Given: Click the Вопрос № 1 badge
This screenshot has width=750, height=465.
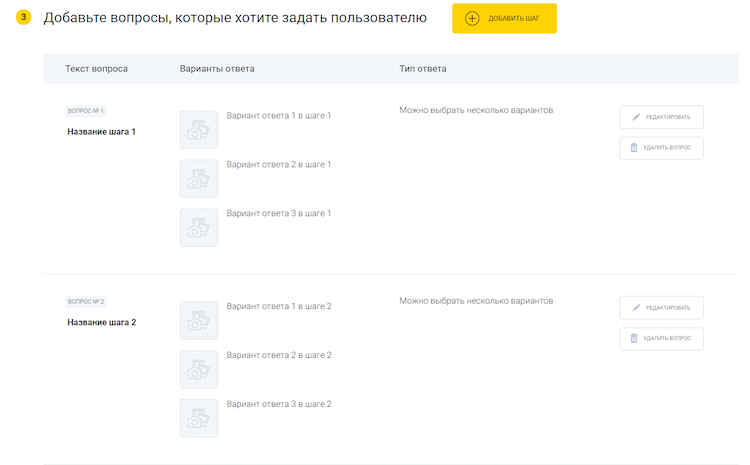Looking at the screenshot, I should pyautogui.click(x=85, y=110).
